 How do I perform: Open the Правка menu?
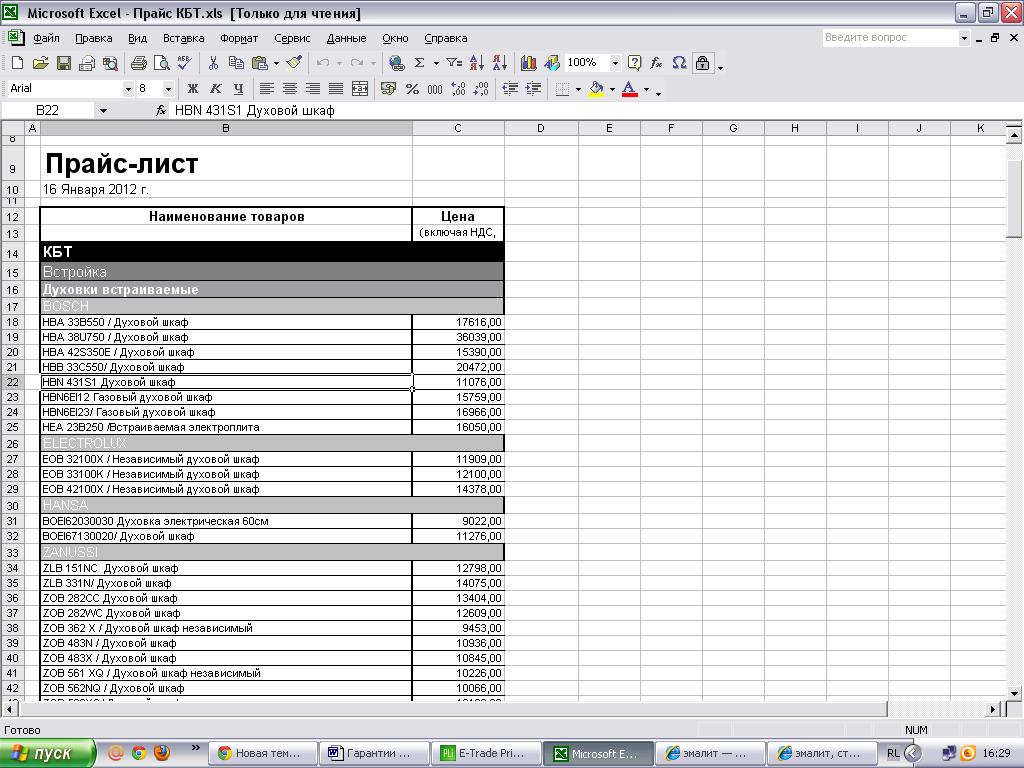pos(93,38)
